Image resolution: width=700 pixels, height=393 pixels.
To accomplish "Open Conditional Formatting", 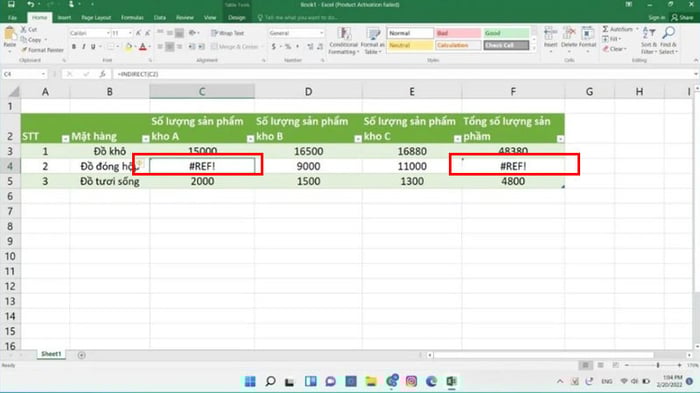I will (343, 41).
